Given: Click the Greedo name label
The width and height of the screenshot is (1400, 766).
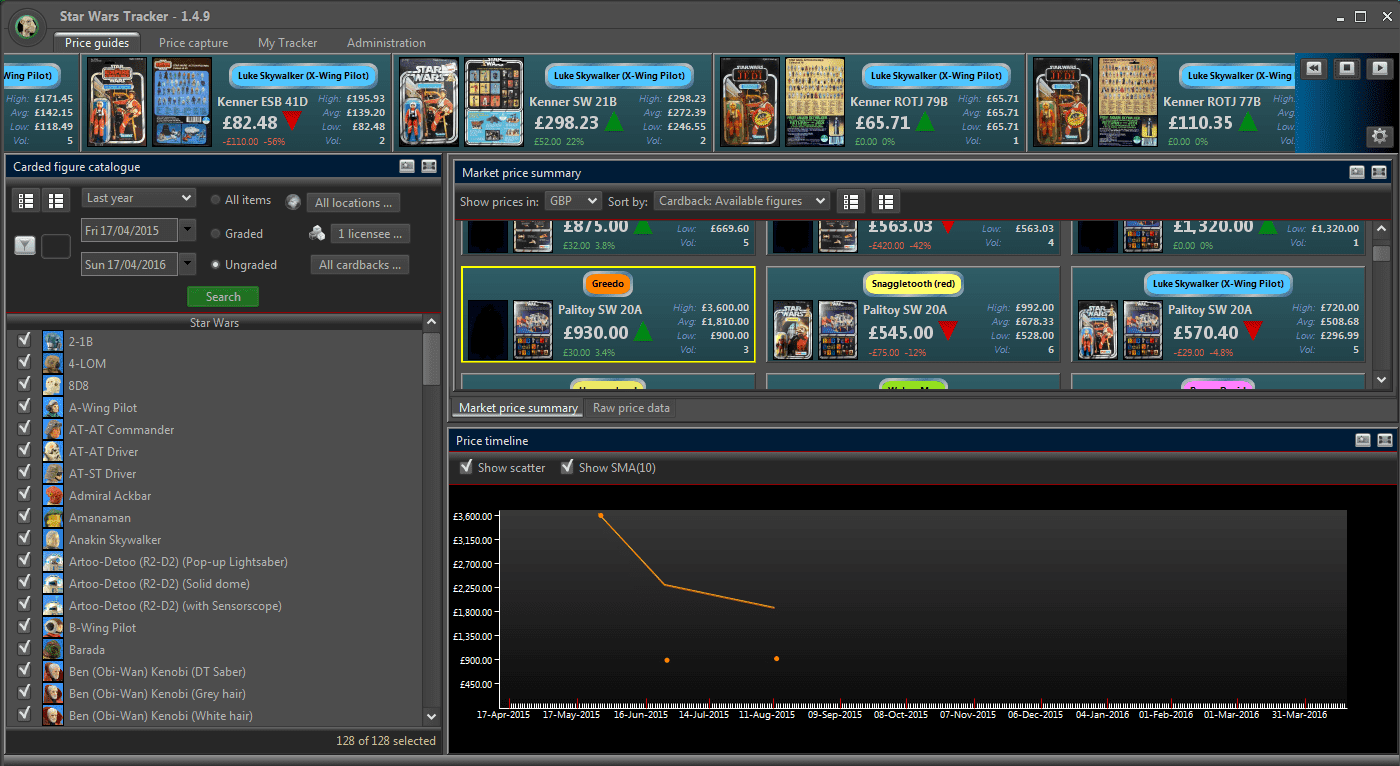Looking at the screenshot, I should [608, 284].
